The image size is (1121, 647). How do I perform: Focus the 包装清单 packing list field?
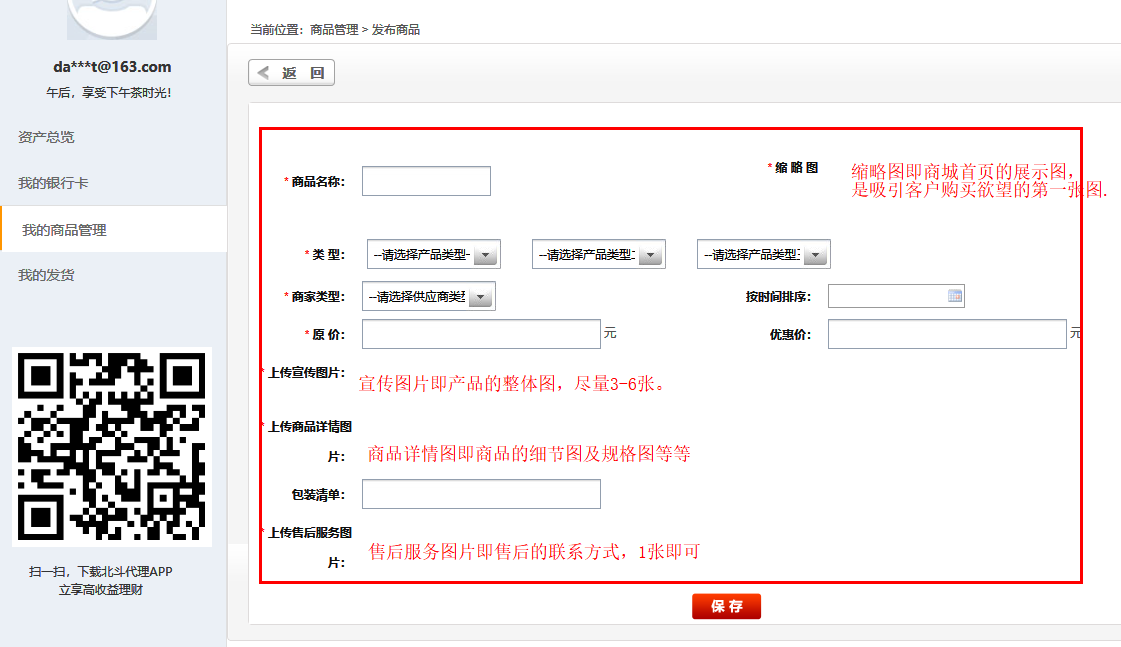click(480, 494)
